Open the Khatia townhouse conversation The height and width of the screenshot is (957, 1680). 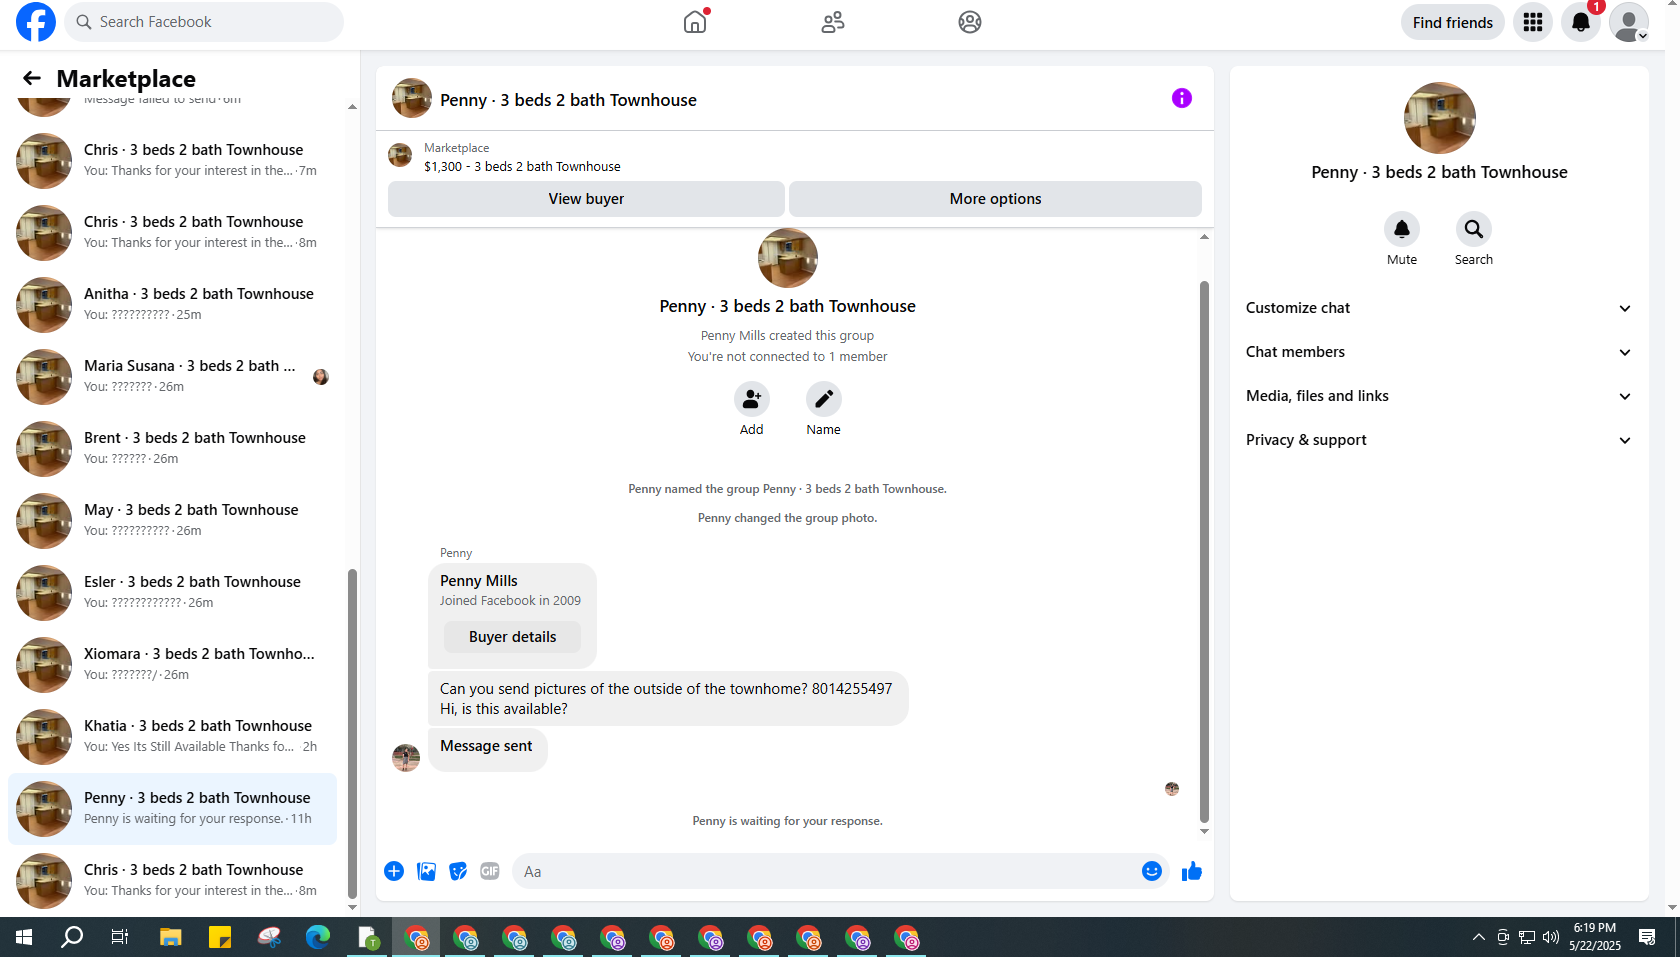tap(173, 736)
